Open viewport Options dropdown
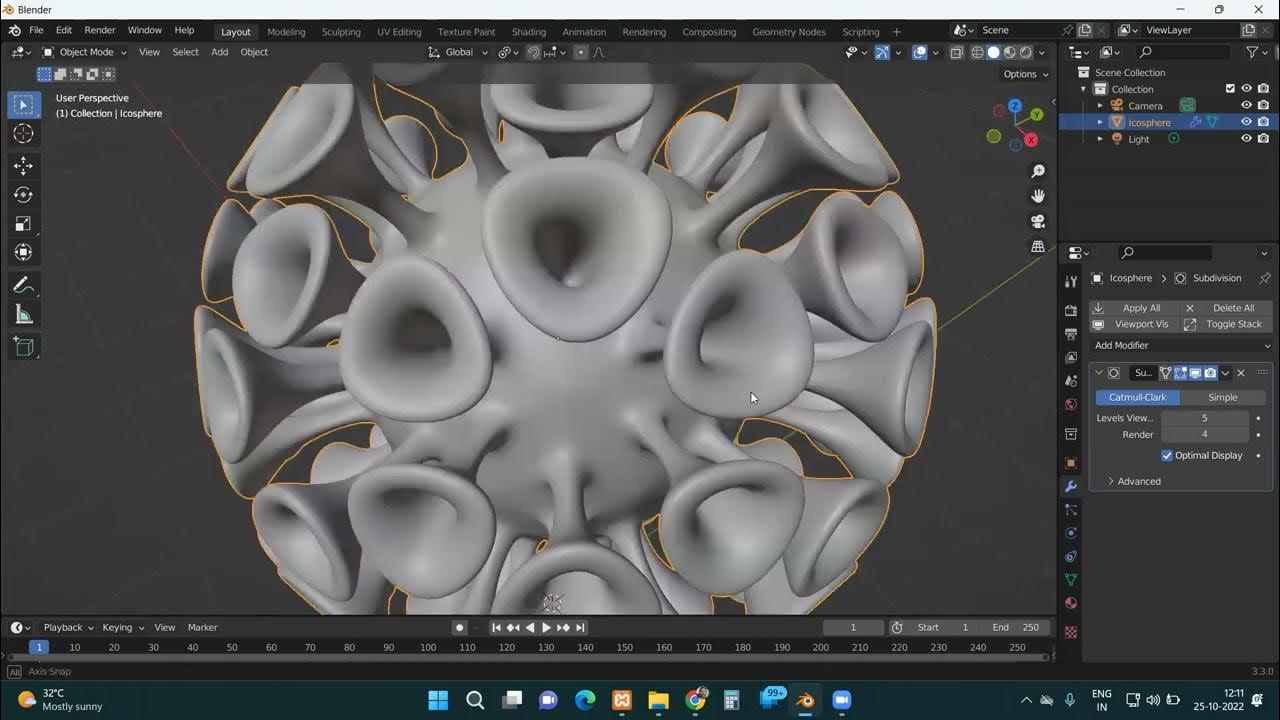This screenshot has width=1280, height=720. click(1026, 74)
